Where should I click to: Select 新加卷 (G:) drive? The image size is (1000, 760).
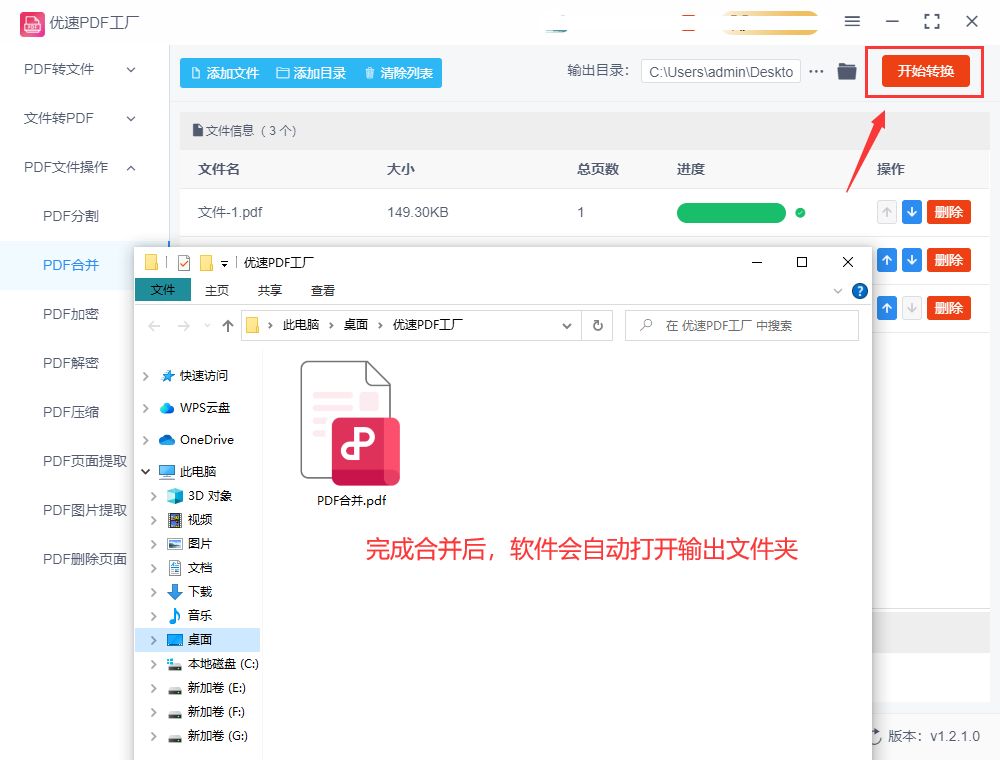point(217,736)
